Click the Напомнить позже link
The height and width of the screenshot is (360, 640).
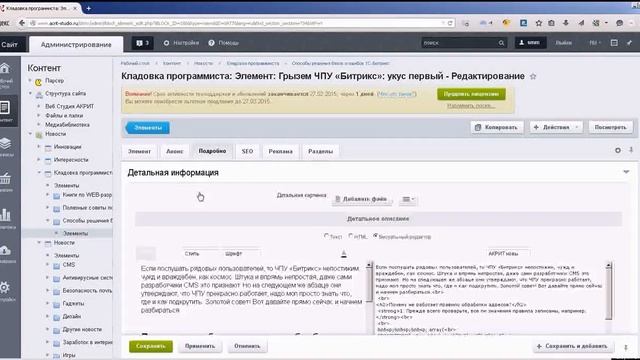[x=471, y=106]
